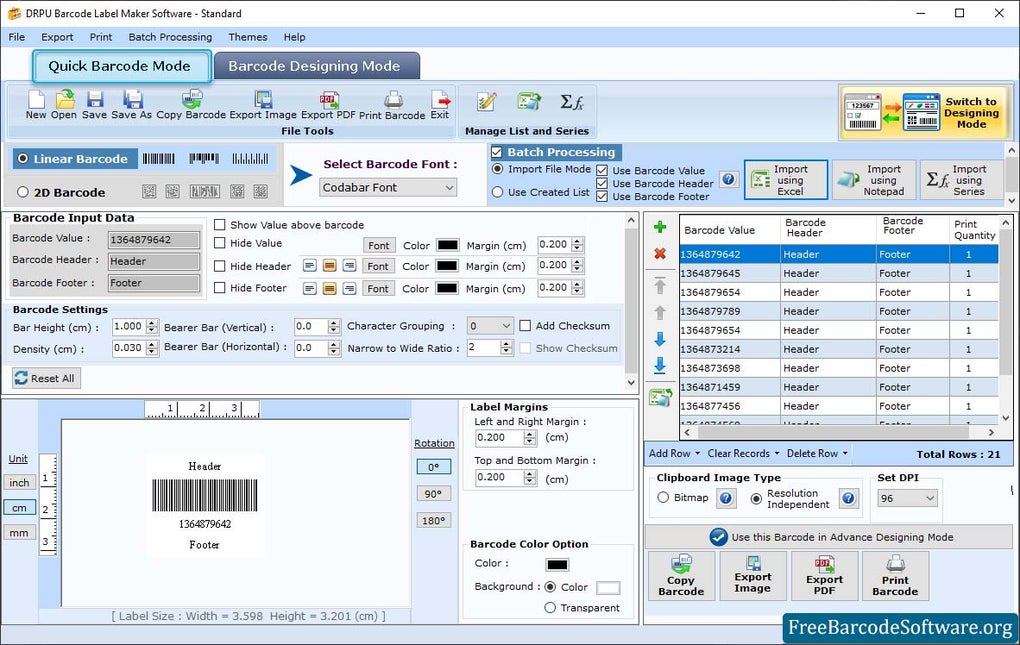1020x645 pixels.
Task: Open the Batch Processing menu
Action: [x=170, y=37]
